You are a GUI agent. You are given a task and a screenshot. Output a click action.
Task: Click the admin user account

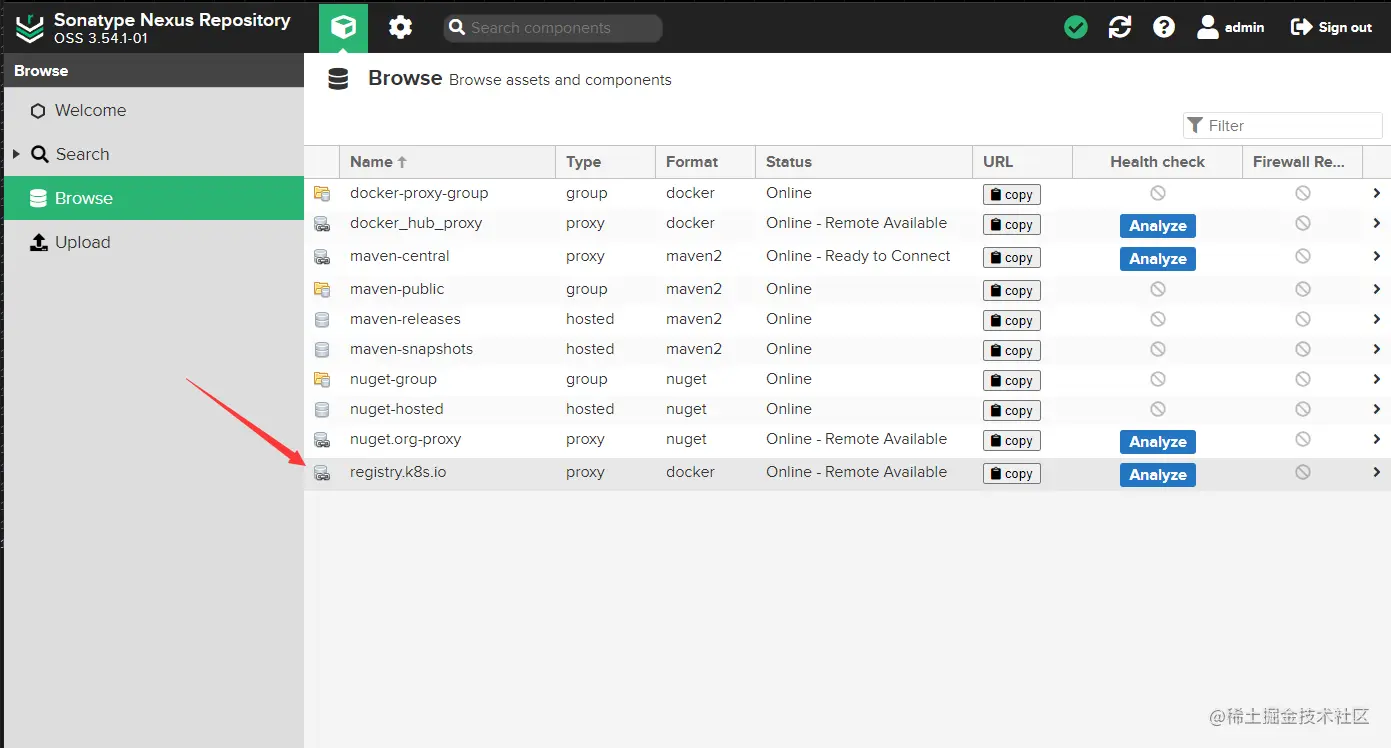(x=1231, y=27)
